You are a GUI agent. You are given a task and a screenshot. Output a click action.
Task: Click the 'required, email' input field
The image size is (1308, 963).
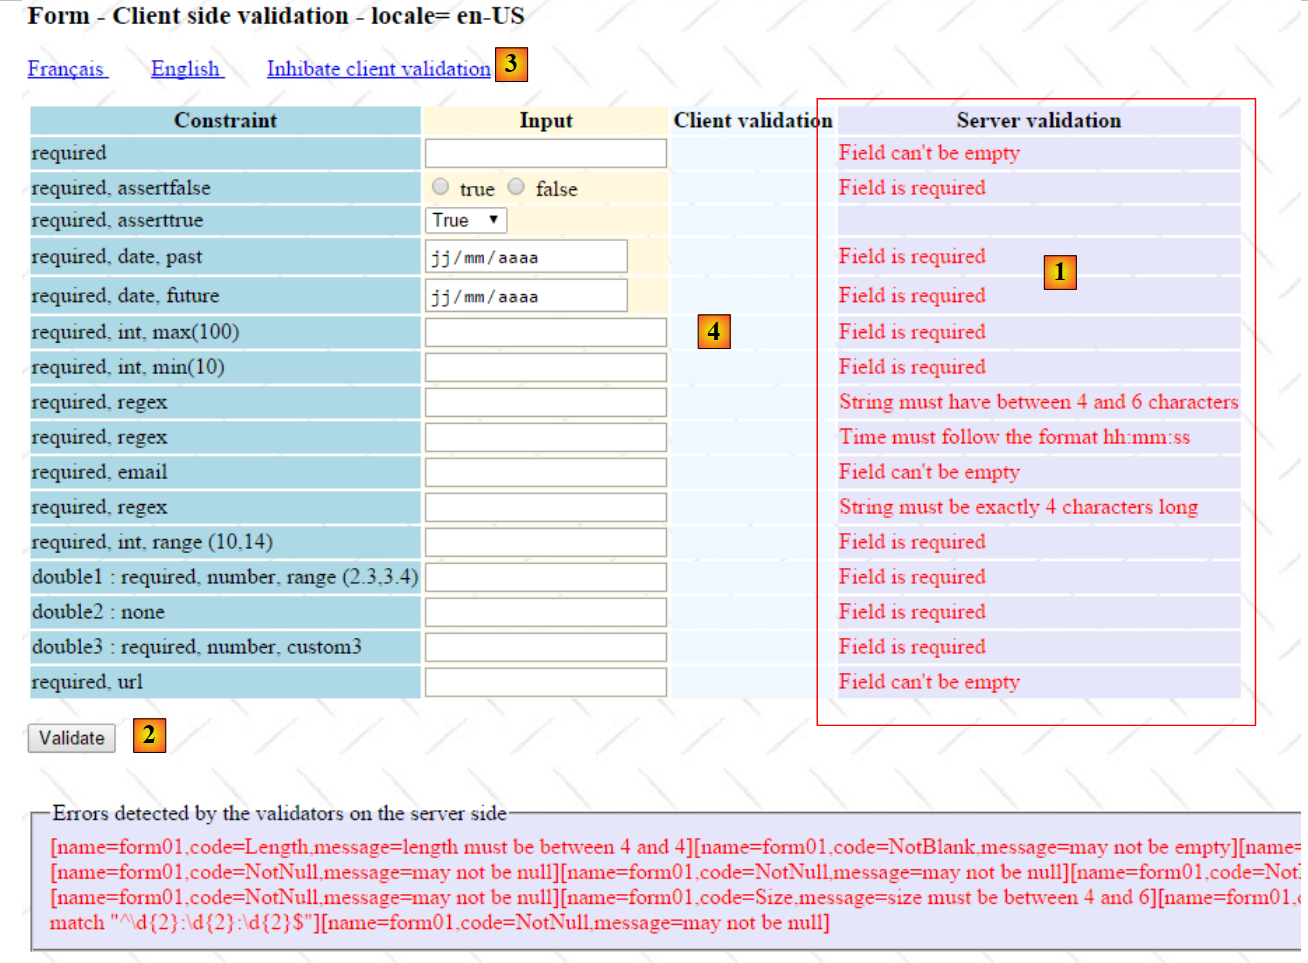click(545, 472)
